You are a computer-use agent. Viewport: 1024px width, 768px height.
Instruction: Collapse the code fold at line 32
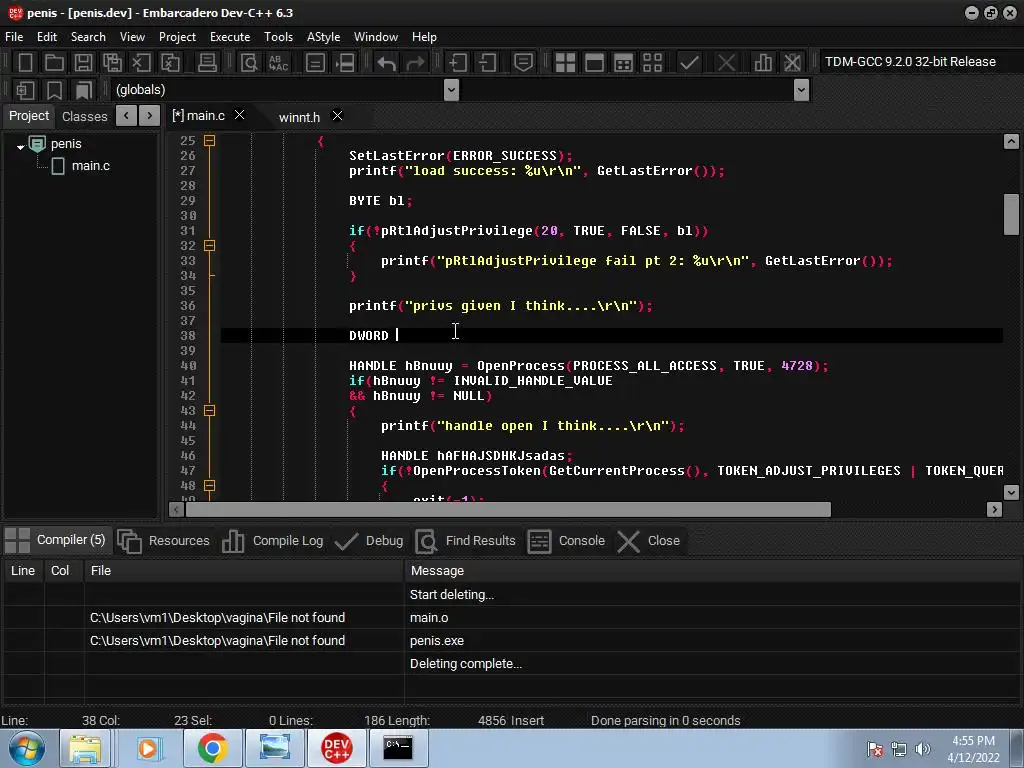click(209, 246)
